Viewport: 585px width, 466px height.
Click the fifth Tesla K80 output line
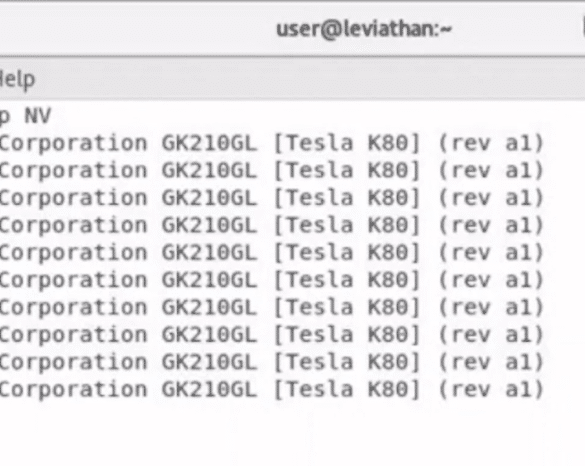(271, 253)
